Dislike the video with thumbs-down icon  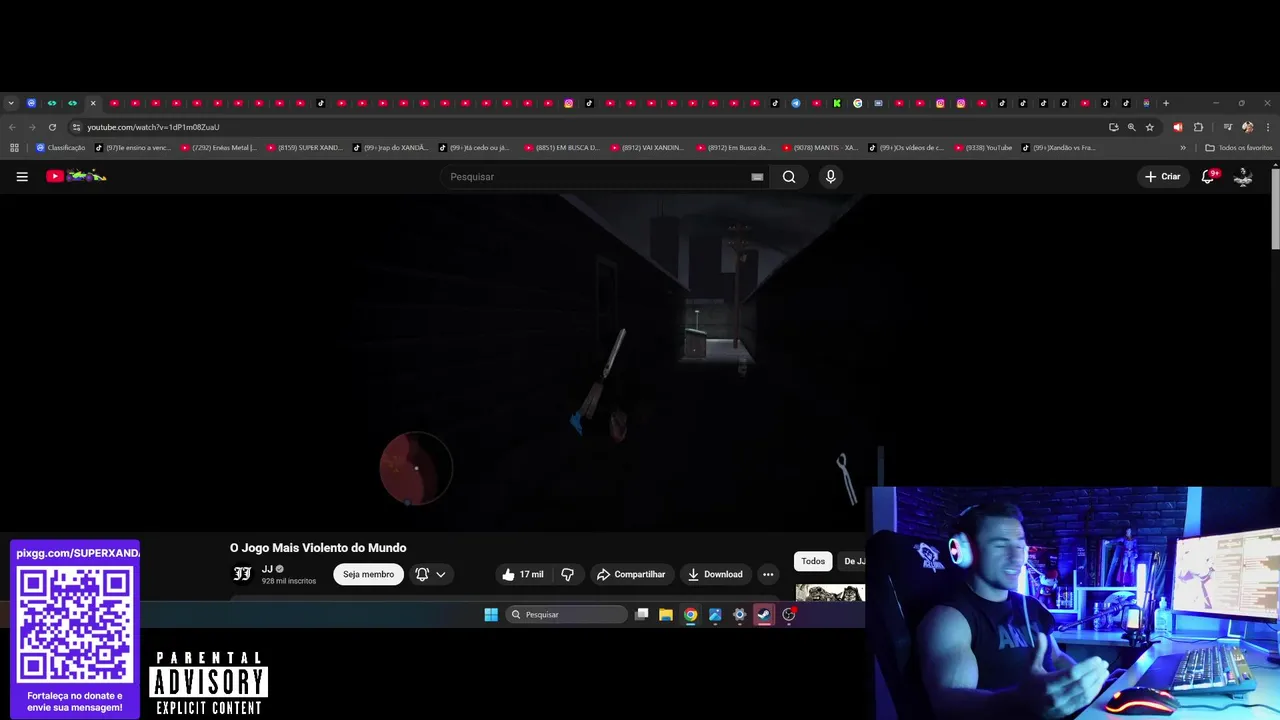click(567, 574)
